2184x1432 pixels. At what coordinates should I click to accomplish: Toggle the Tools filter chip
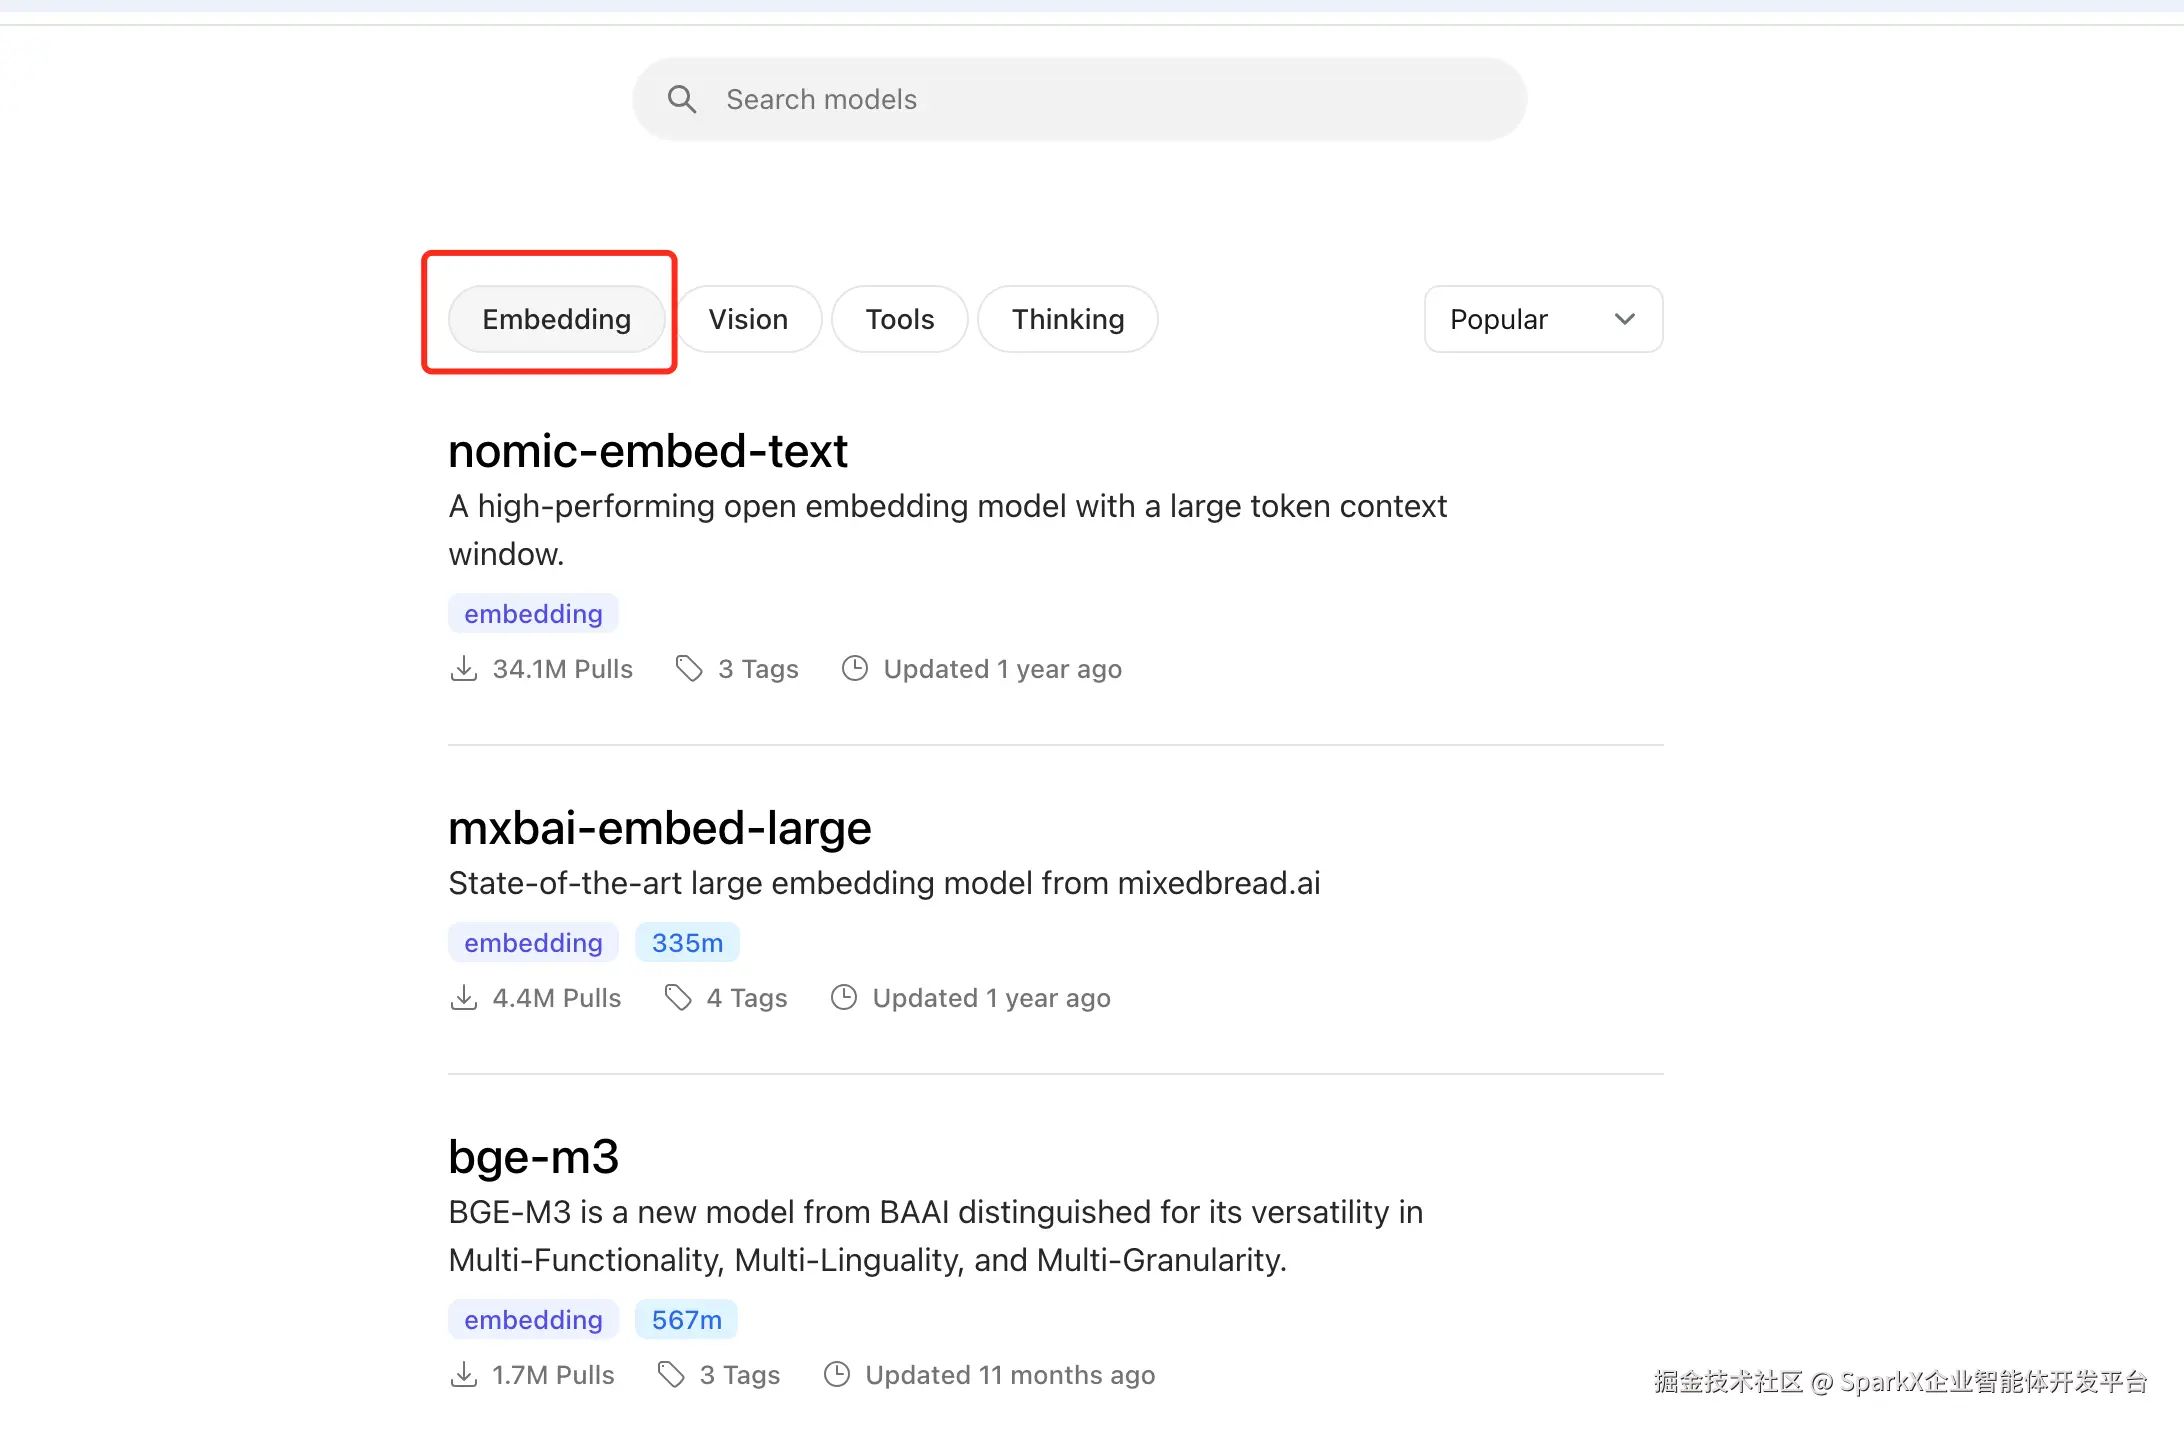(x=899, y=319)
